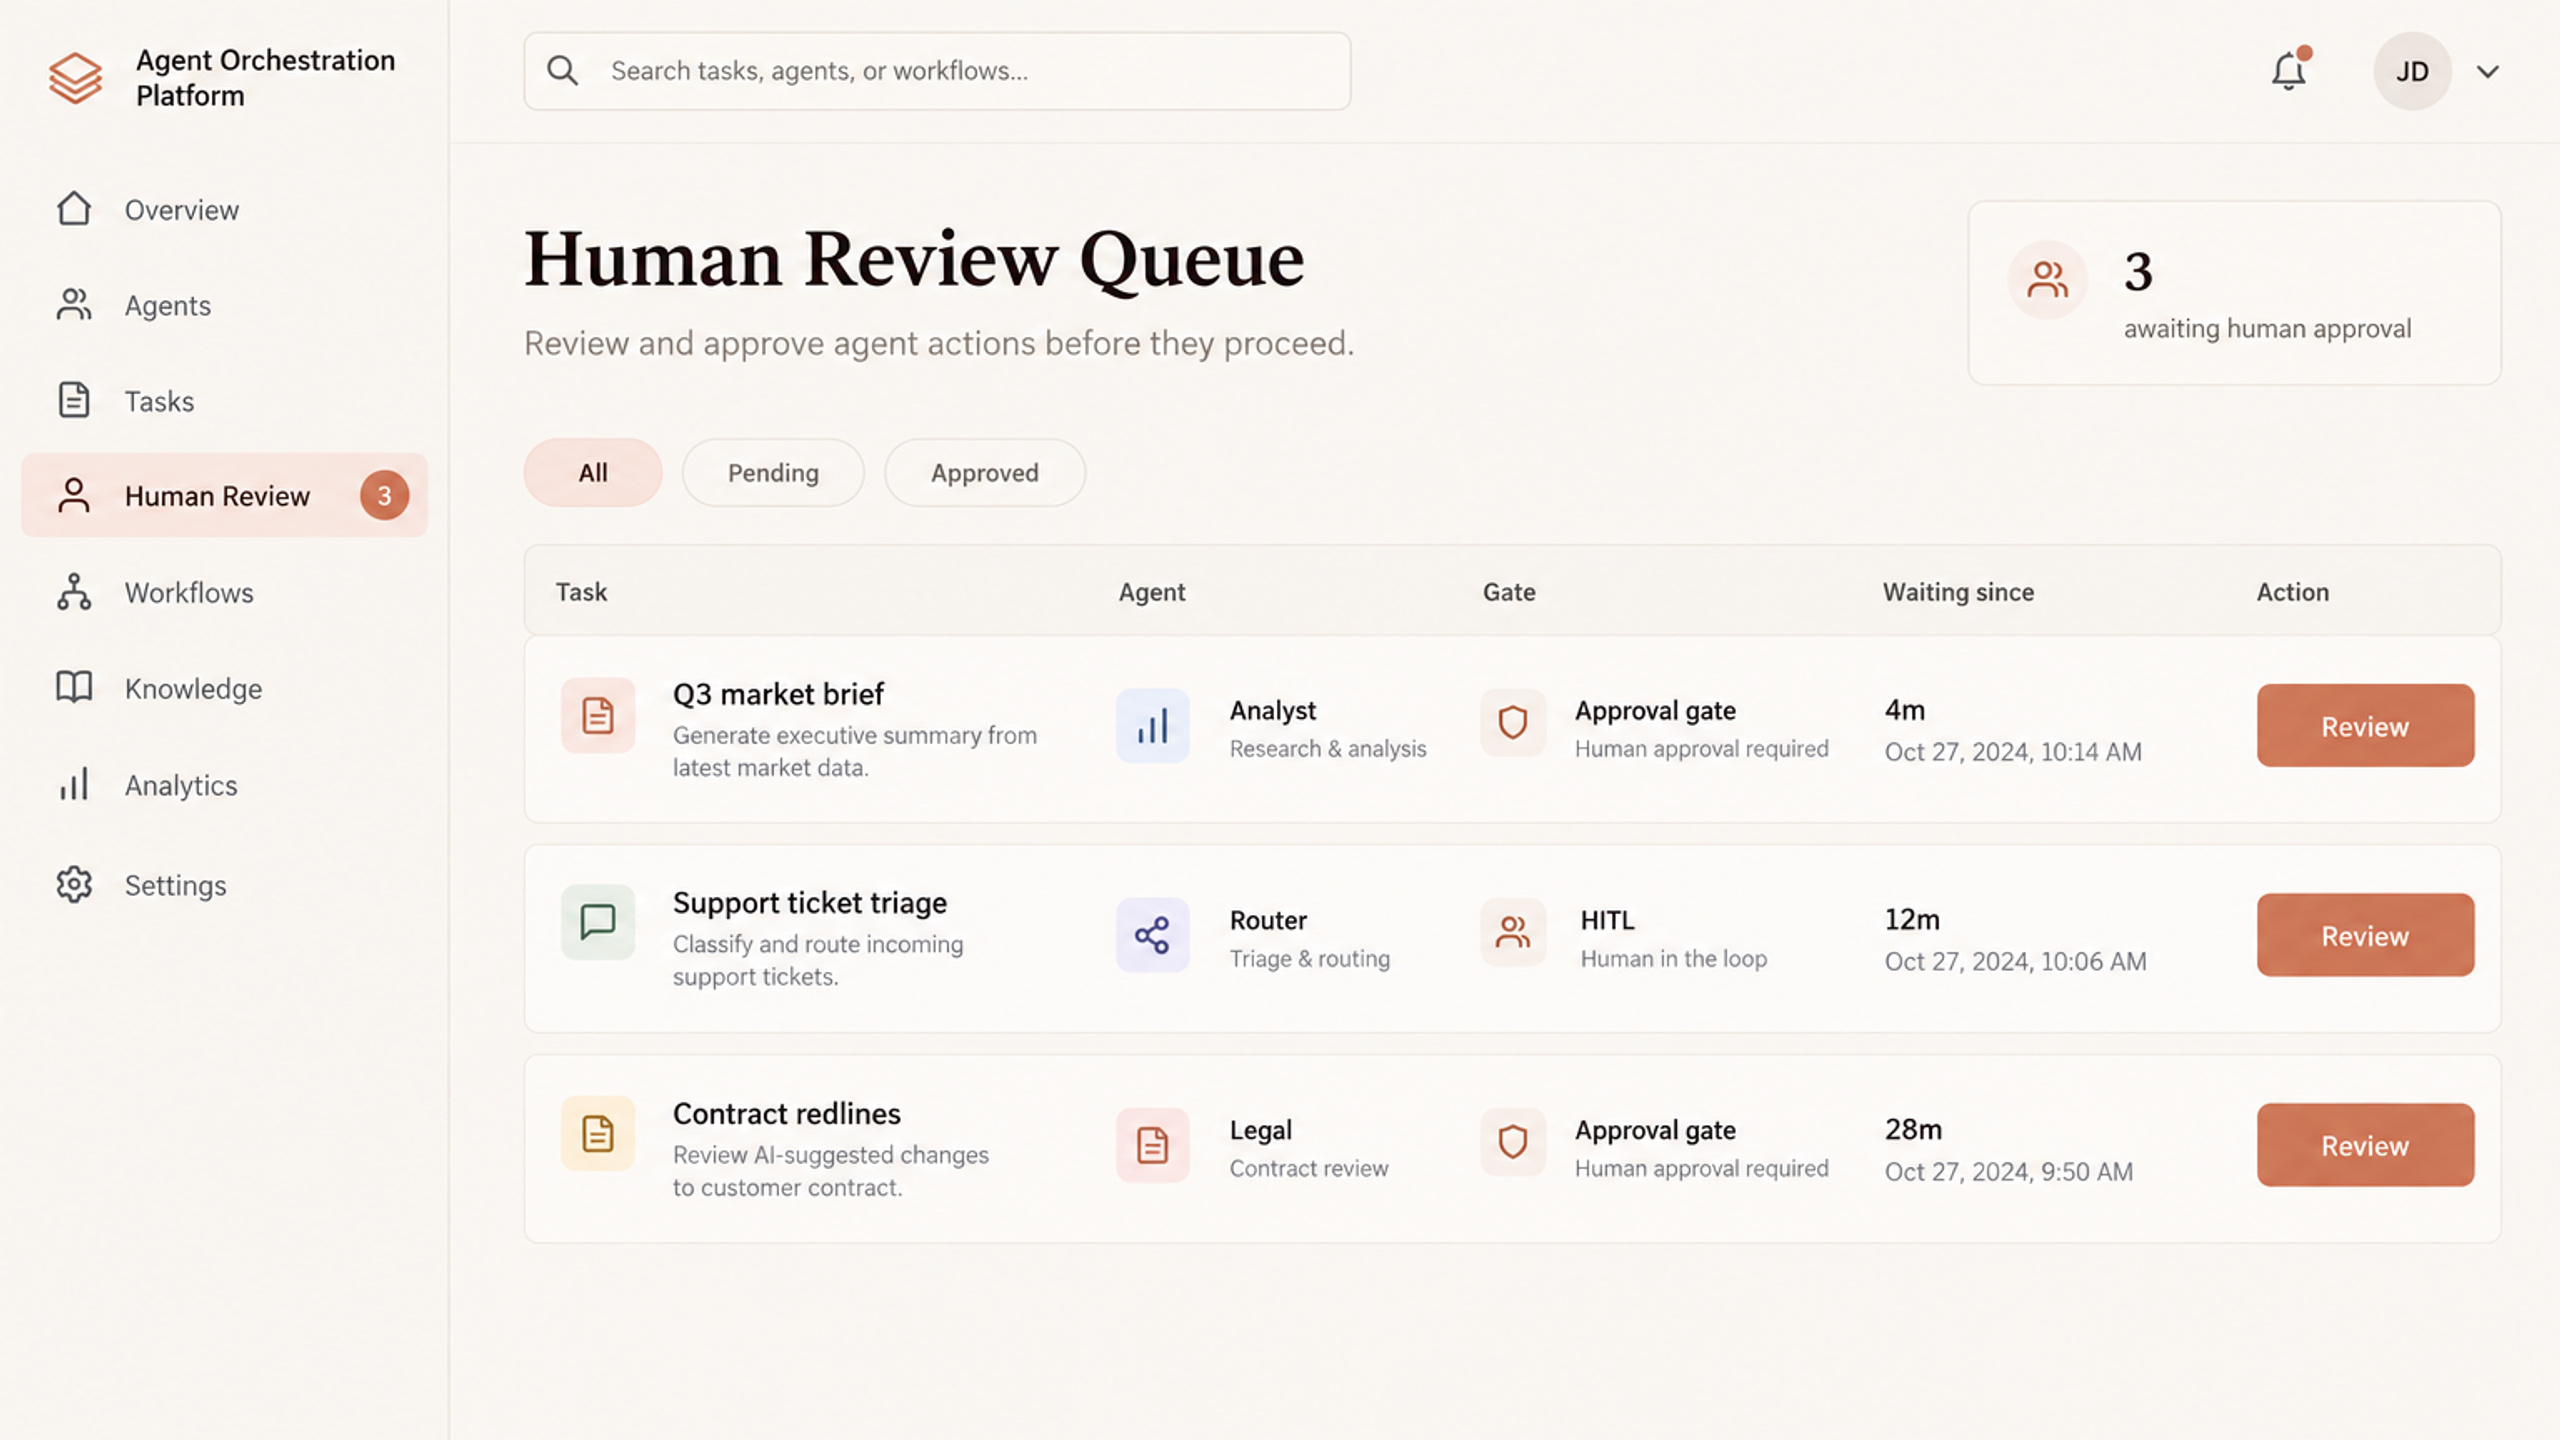Click the search magnifier icon
The image size is (2560, 1440).
(x=562, y=71)
